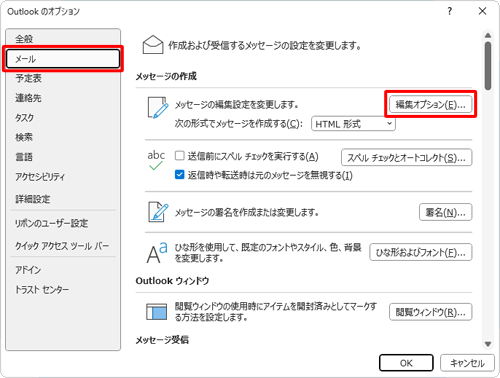Enable 送信前にスペル チェックを実行する checkbox

tap(180, 156)
